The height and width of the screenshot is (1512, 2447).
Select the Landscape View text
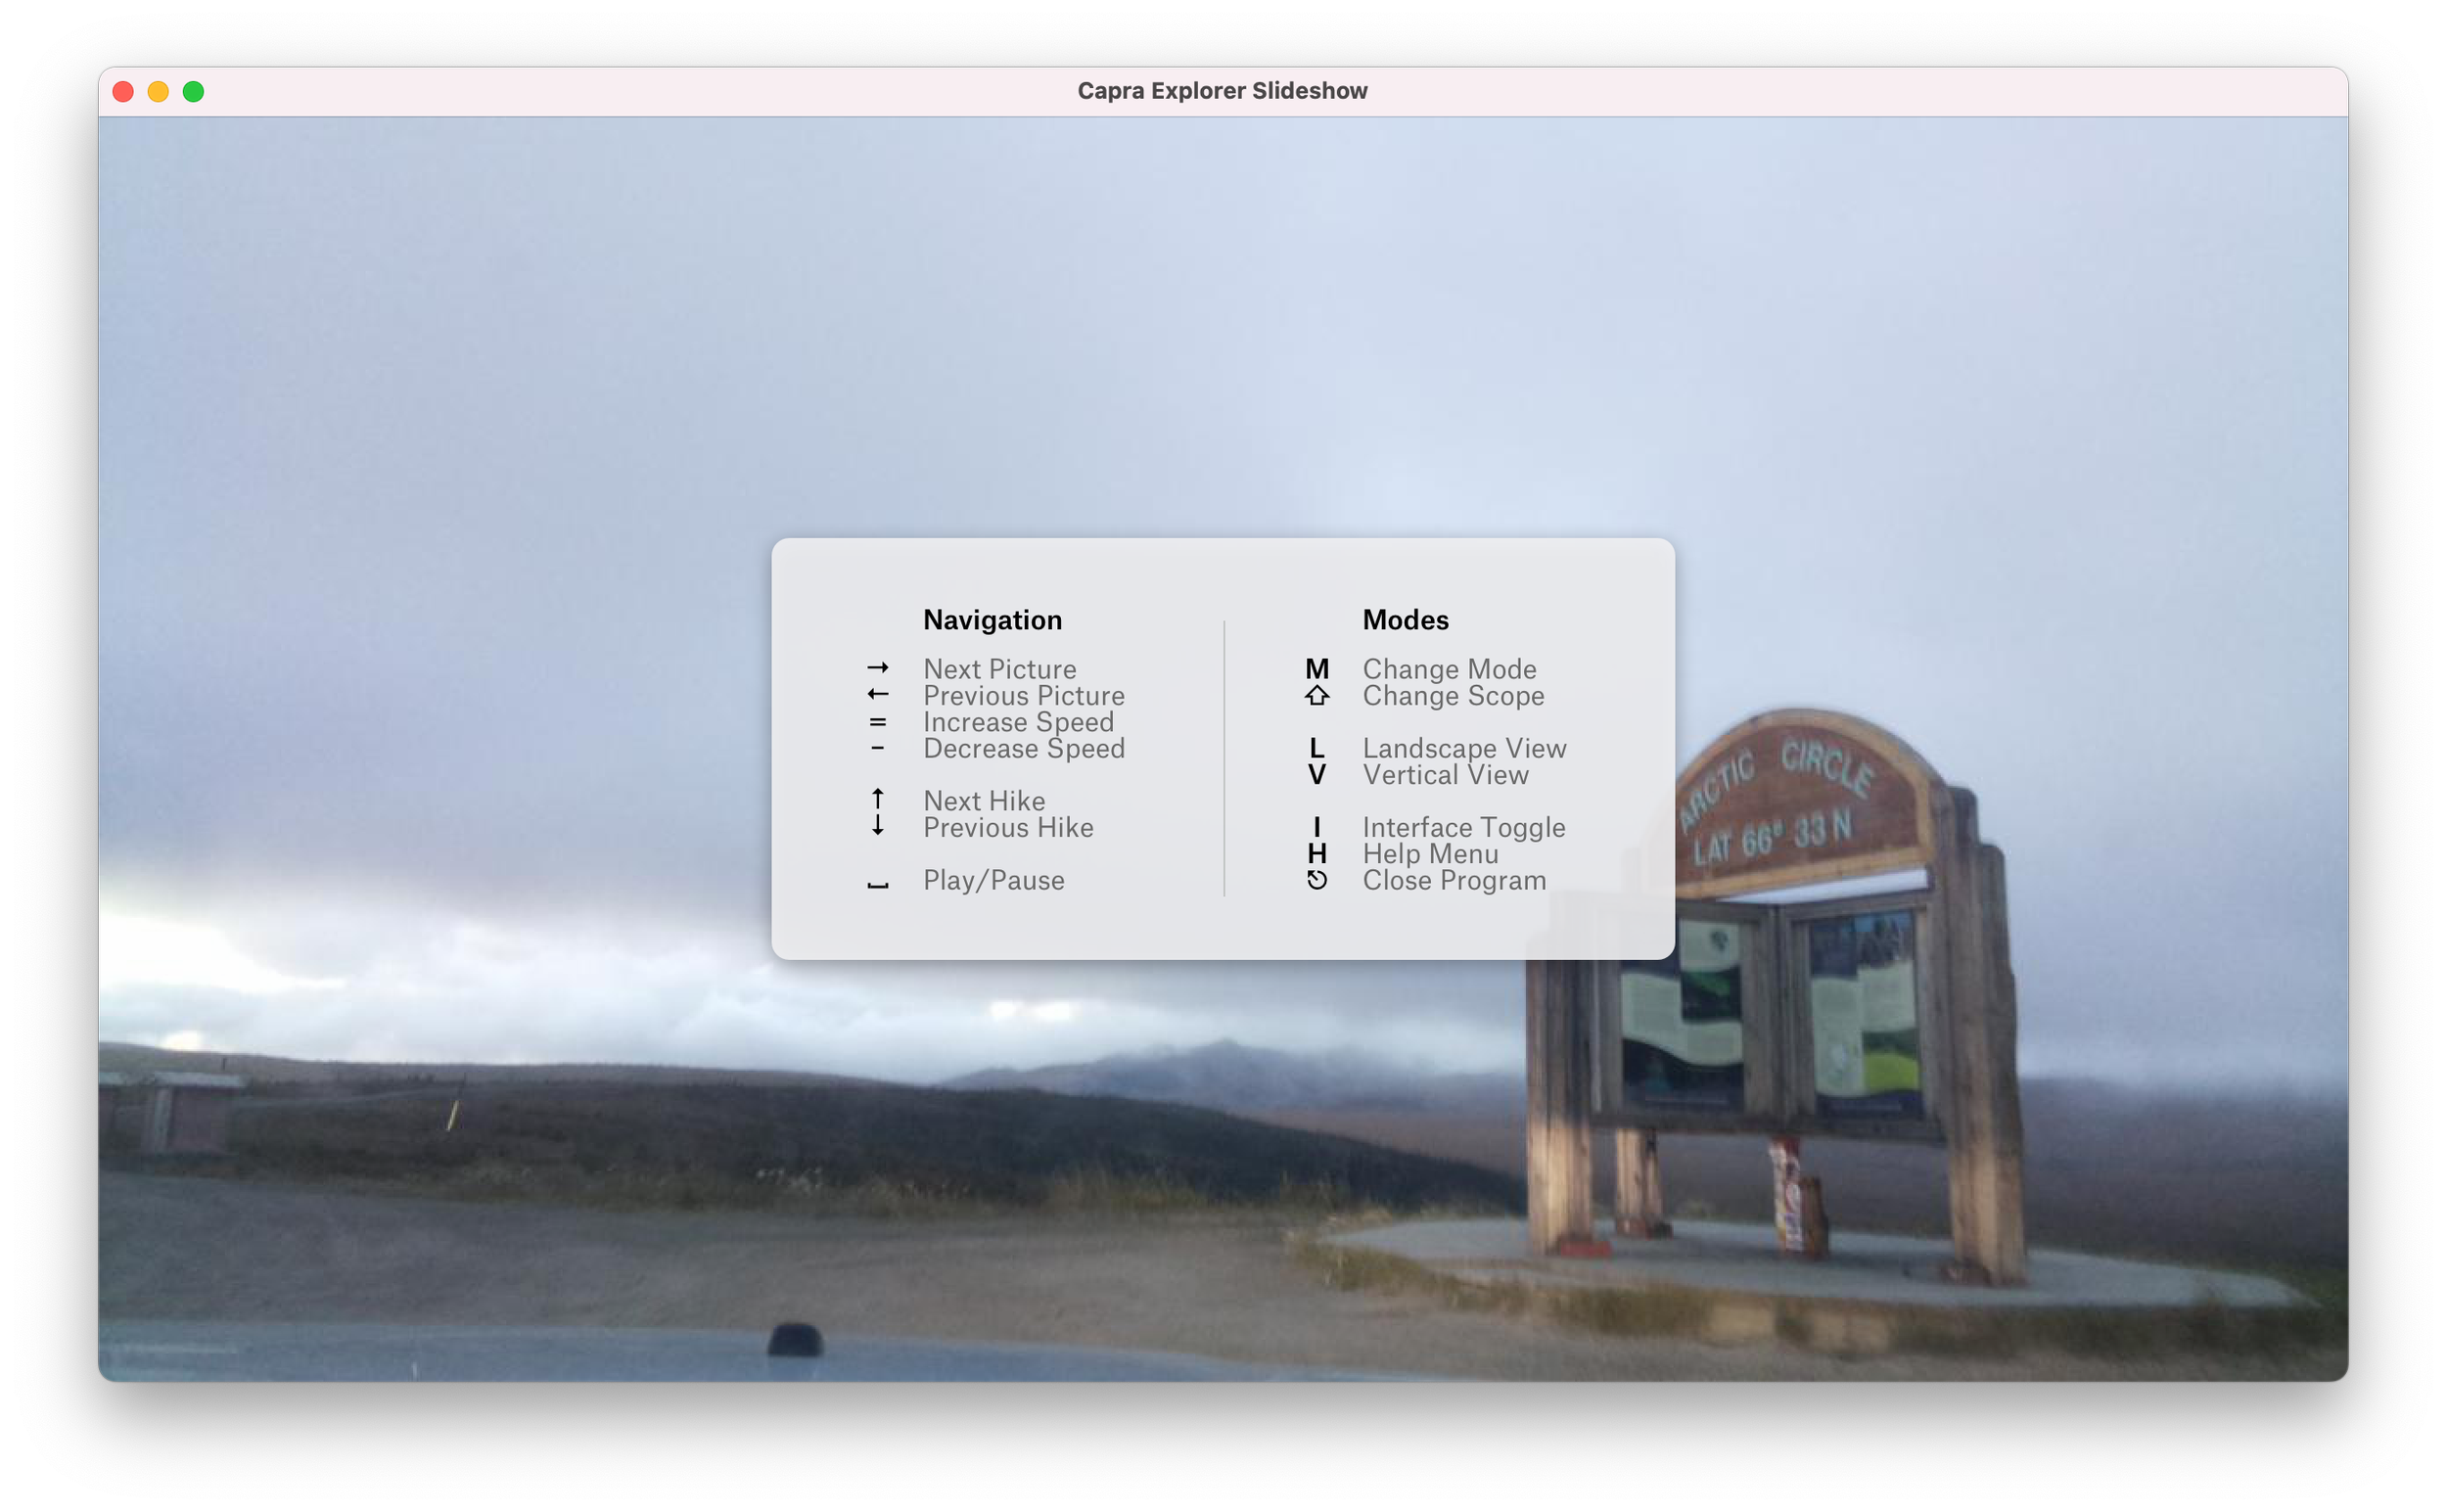(x=1463, y=748)
